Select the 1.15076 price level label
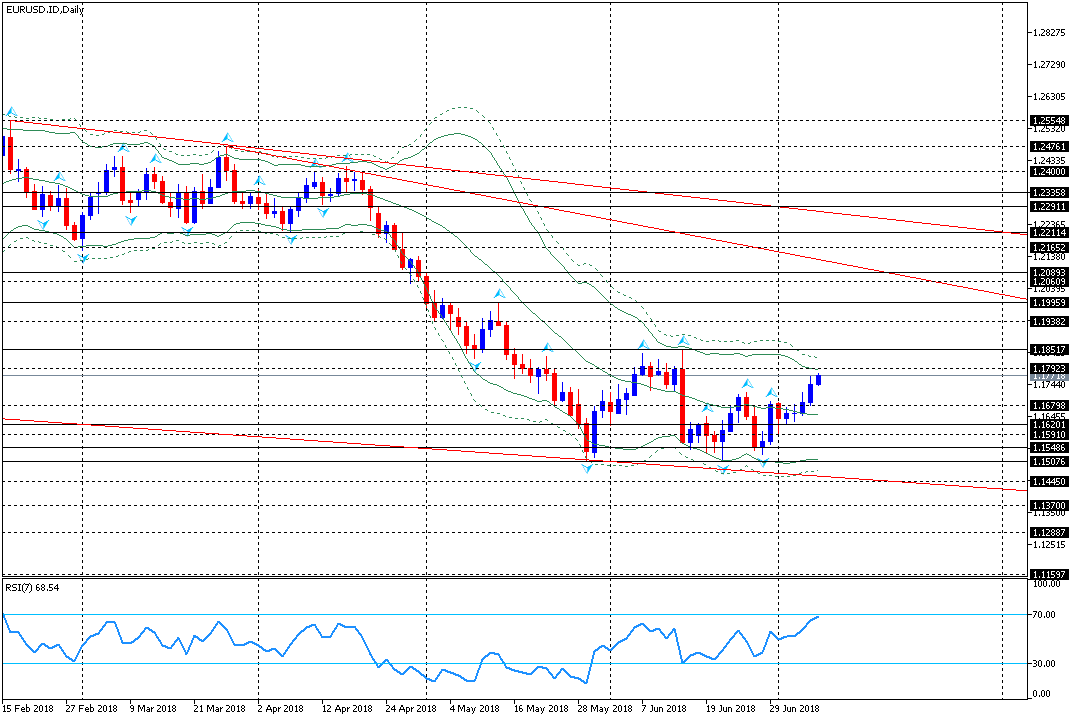Screen dimensions: 1080x720 click(x=1049, y=462)
